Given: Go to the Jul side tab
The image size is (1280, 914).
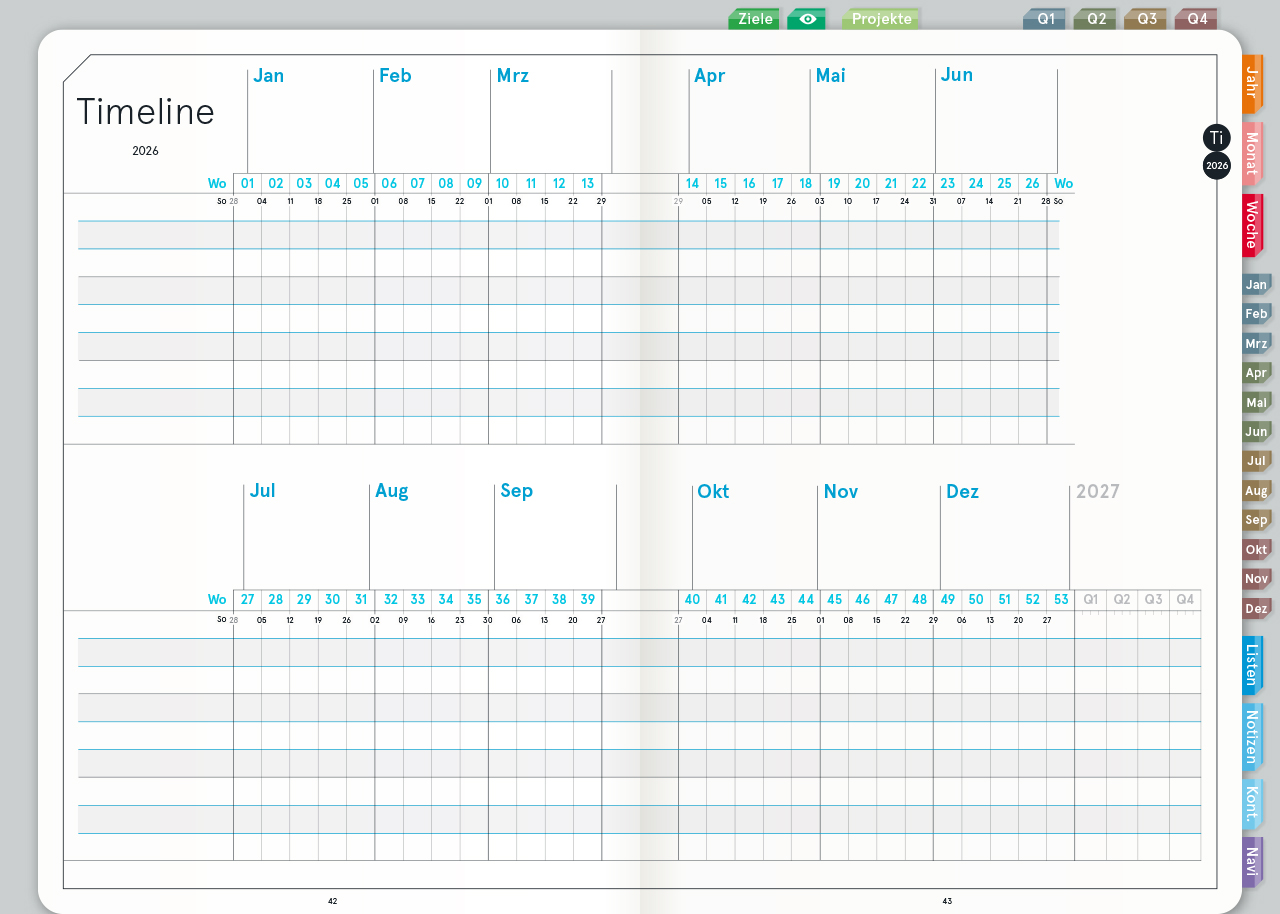Looking at the screenshot, I should pyautogui.click(x=1256, y=461).
